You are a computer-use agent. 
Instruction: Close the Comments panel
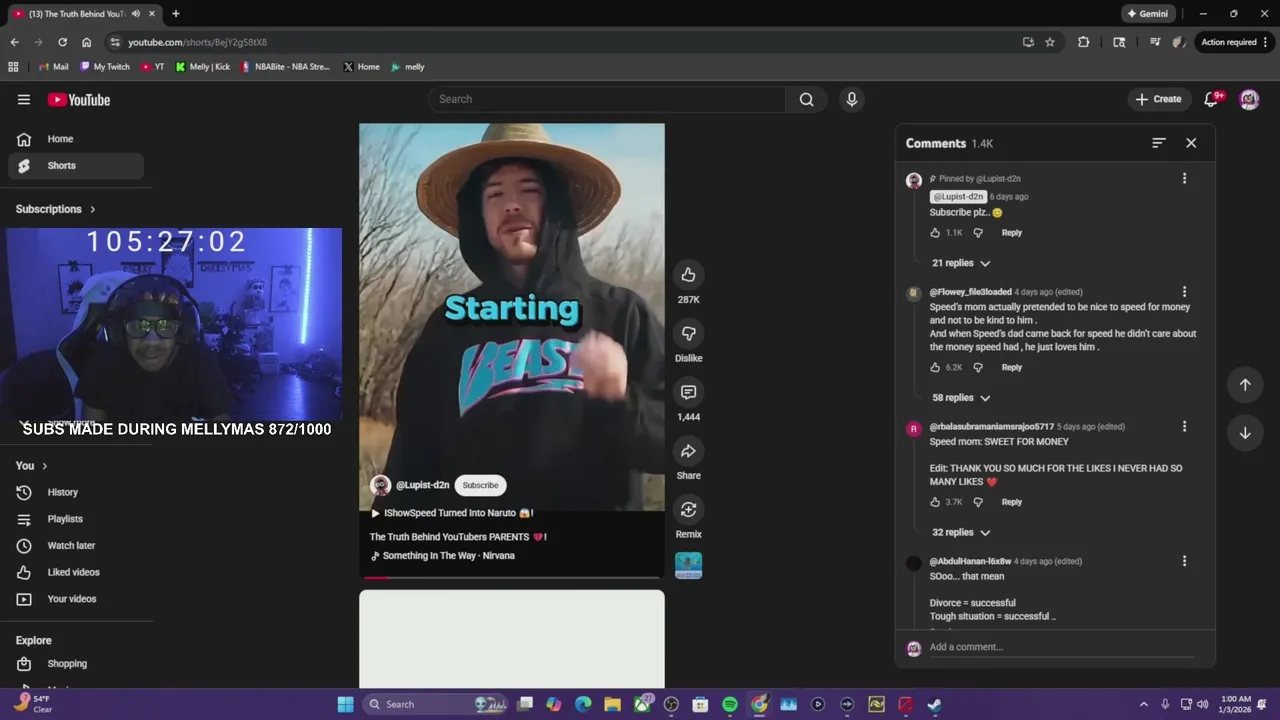1191,143
